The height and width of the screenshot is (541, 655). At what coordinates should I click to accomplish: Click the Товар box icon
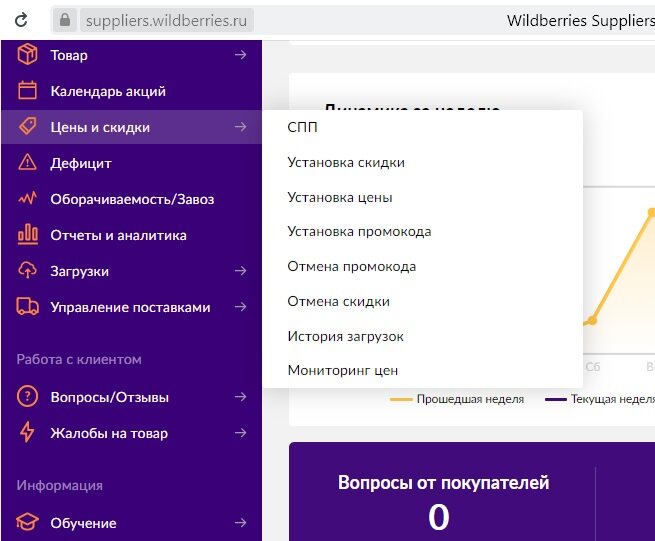pos(27,55)
